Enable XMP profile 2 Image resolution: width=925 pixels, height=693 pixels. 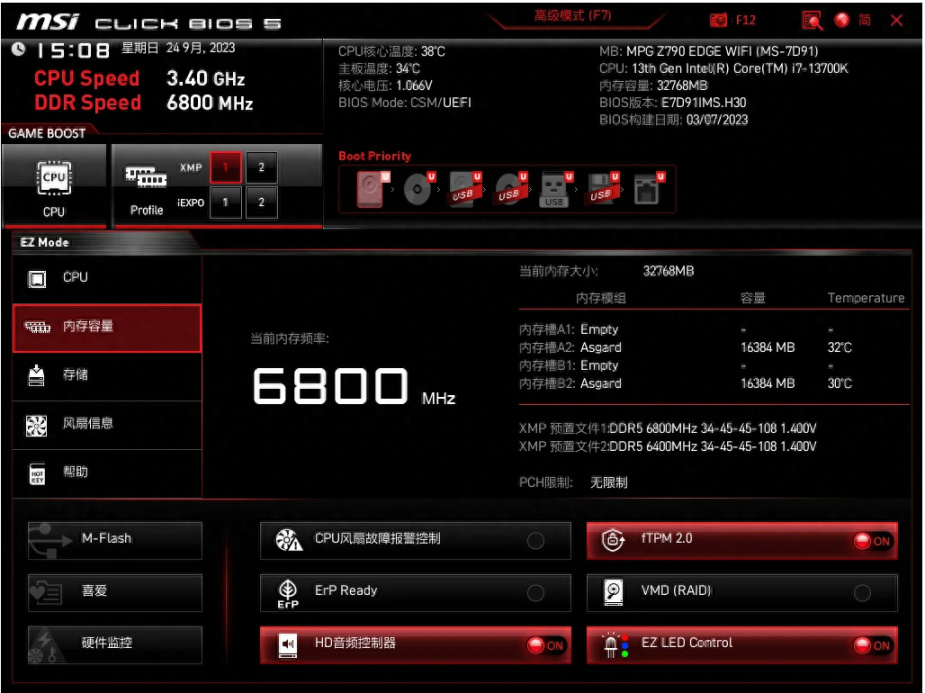(x=261, y=167)
